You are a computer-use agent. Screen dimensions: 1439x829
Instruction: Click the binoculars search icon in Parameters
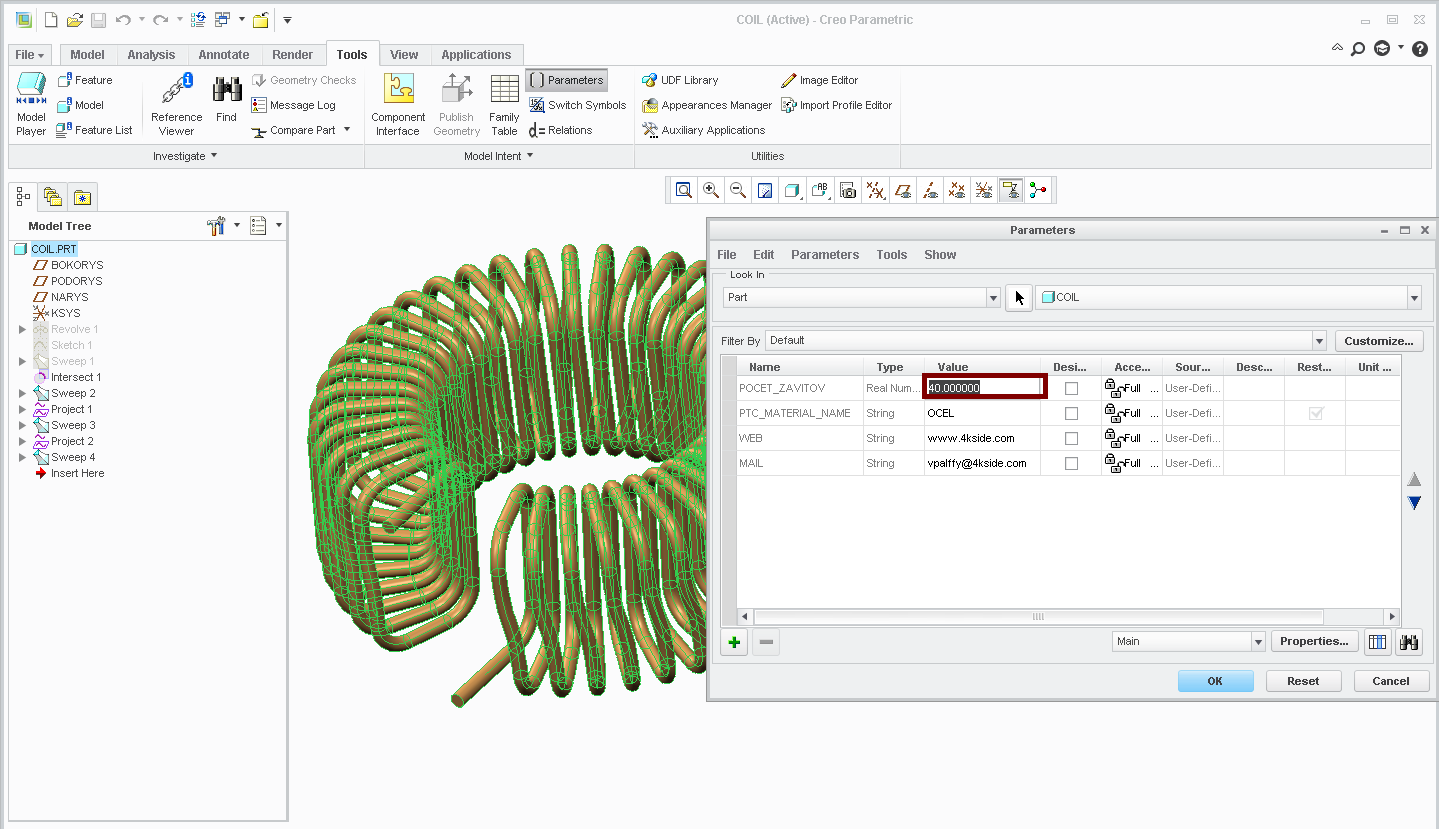(1410, 642)
